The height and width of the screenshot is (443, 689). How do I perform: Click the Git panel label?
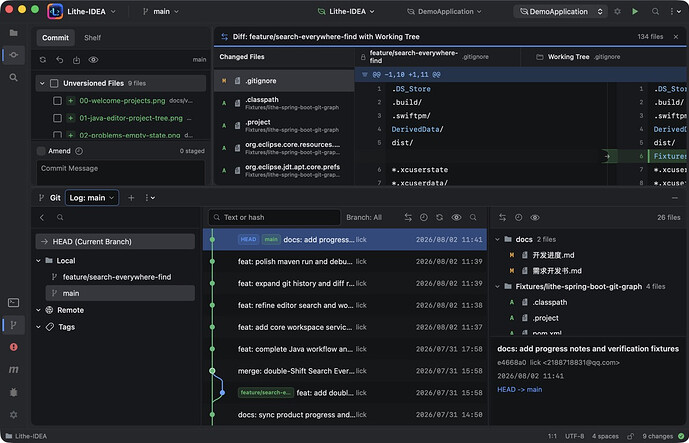[55, 198]
